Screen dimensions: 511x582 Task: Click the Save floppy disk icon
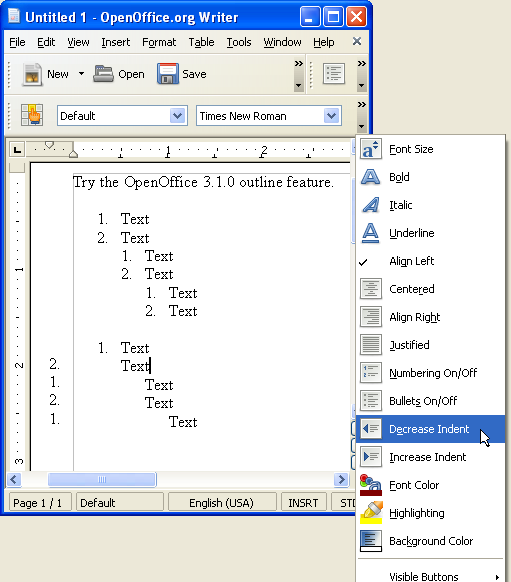point(168,74)
